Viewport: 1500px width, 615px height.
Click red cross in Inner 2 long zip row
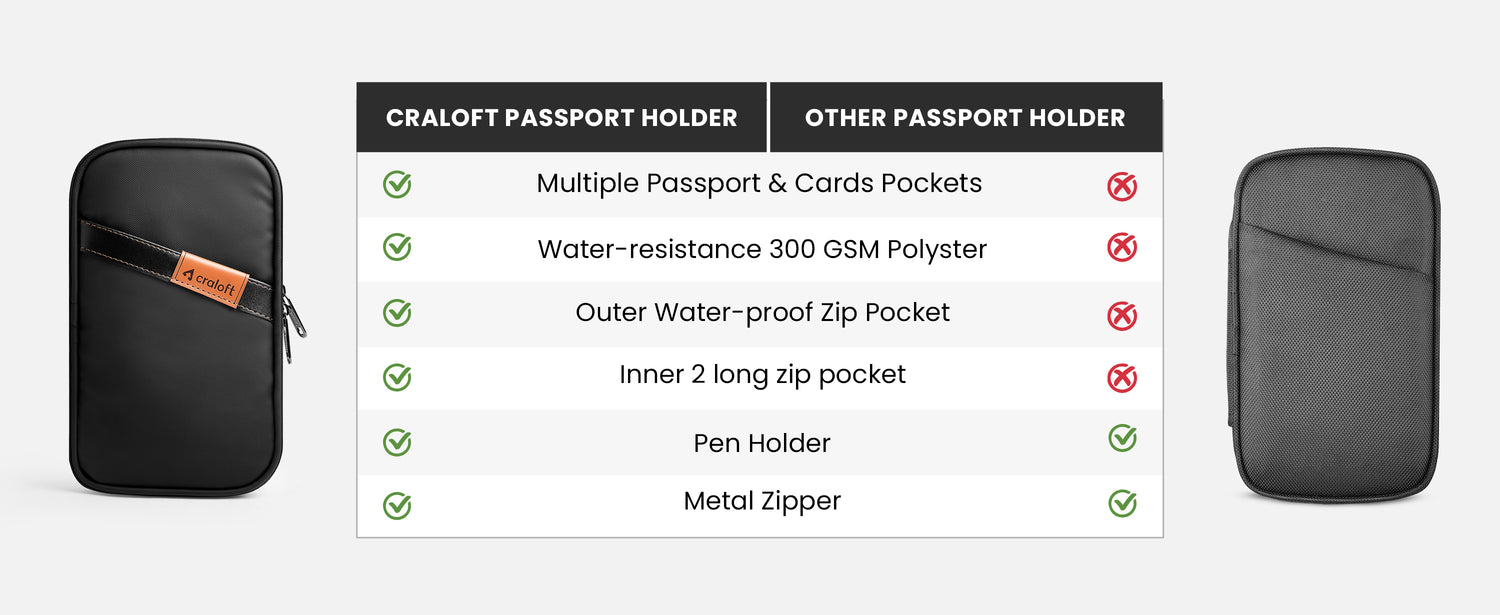1122,378
